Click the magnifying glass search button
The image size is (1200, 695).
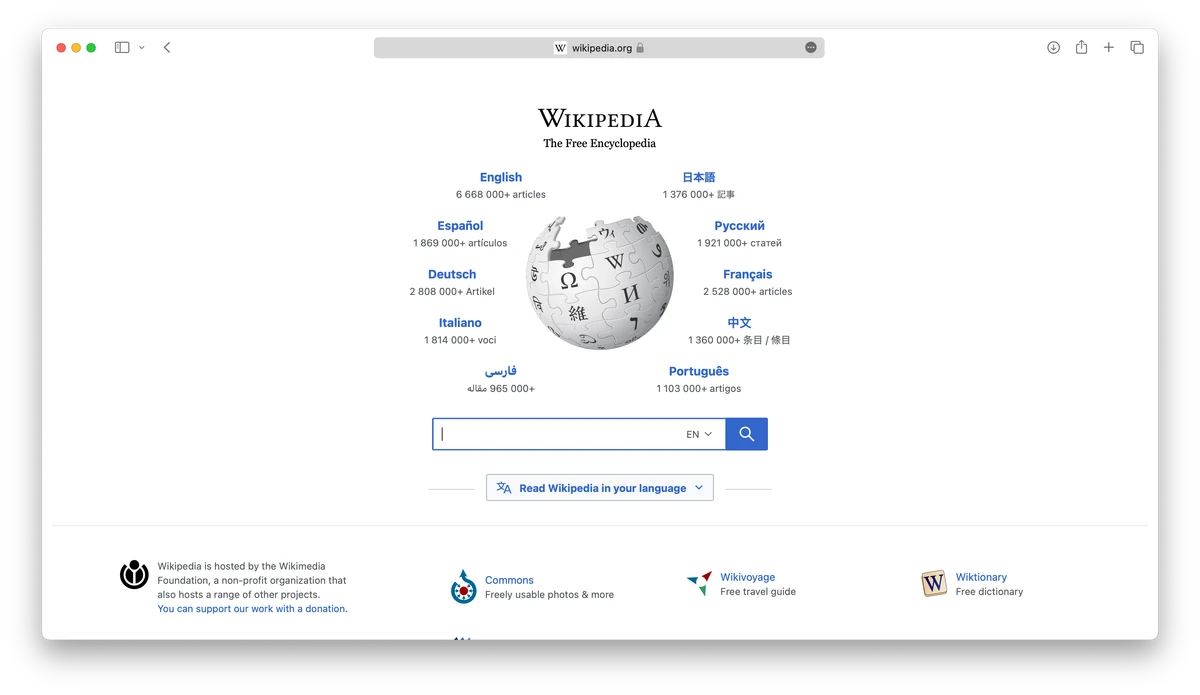click(746, 433)
